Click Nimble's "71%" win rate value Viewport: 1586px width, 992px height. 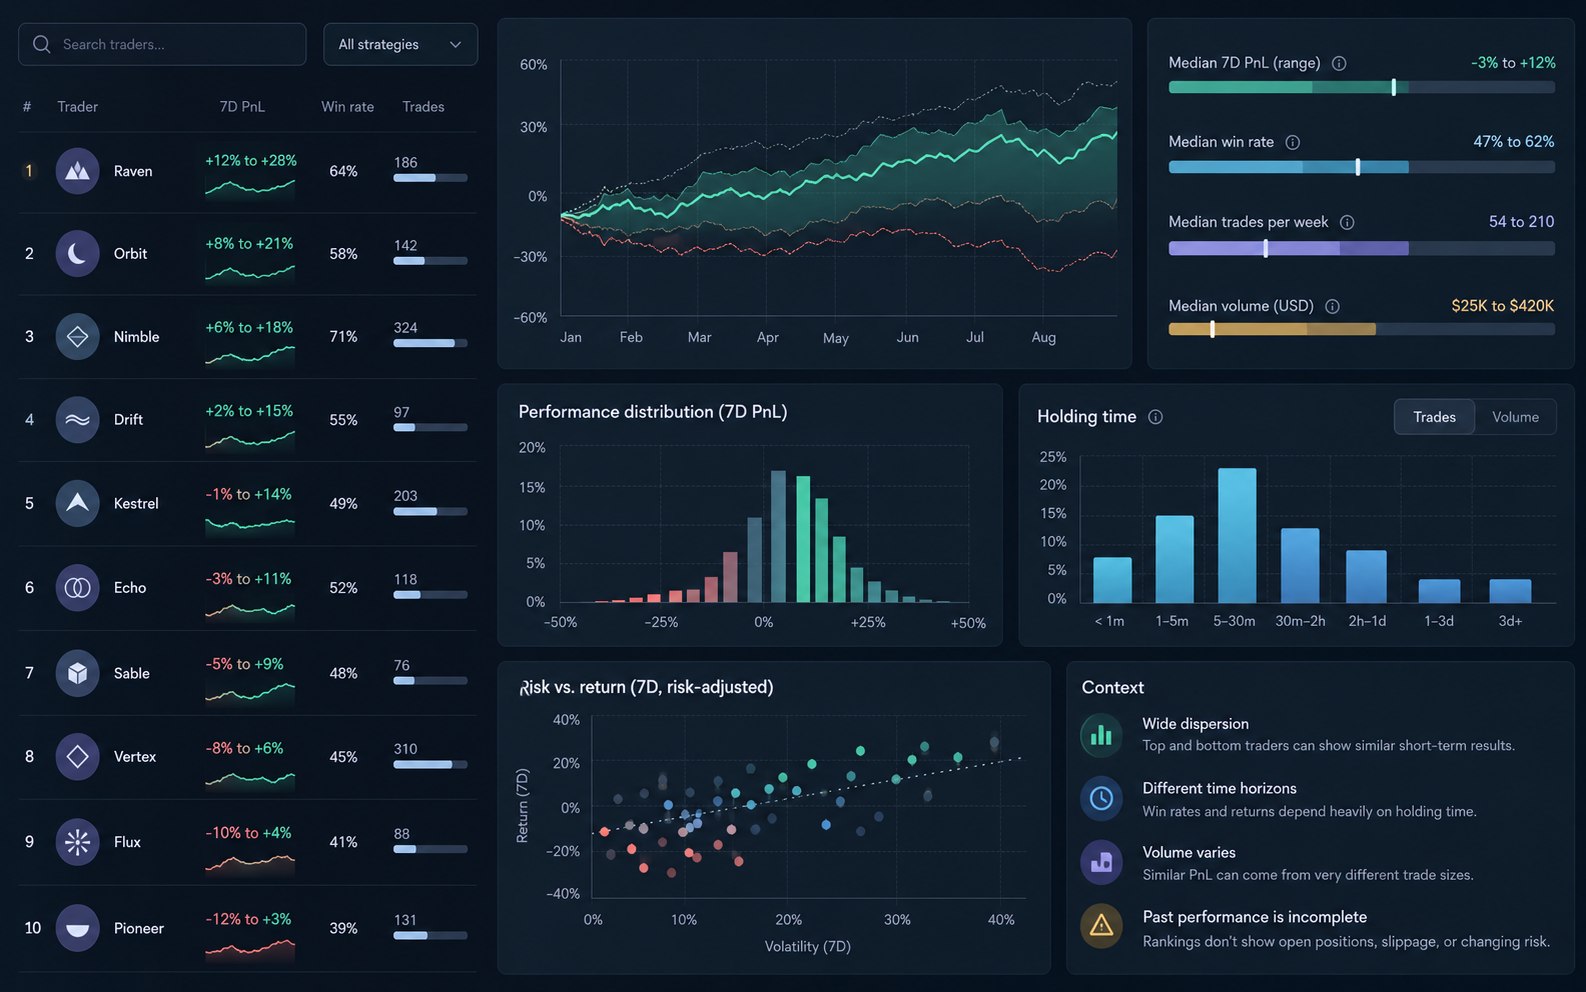[x=343, y=337]
